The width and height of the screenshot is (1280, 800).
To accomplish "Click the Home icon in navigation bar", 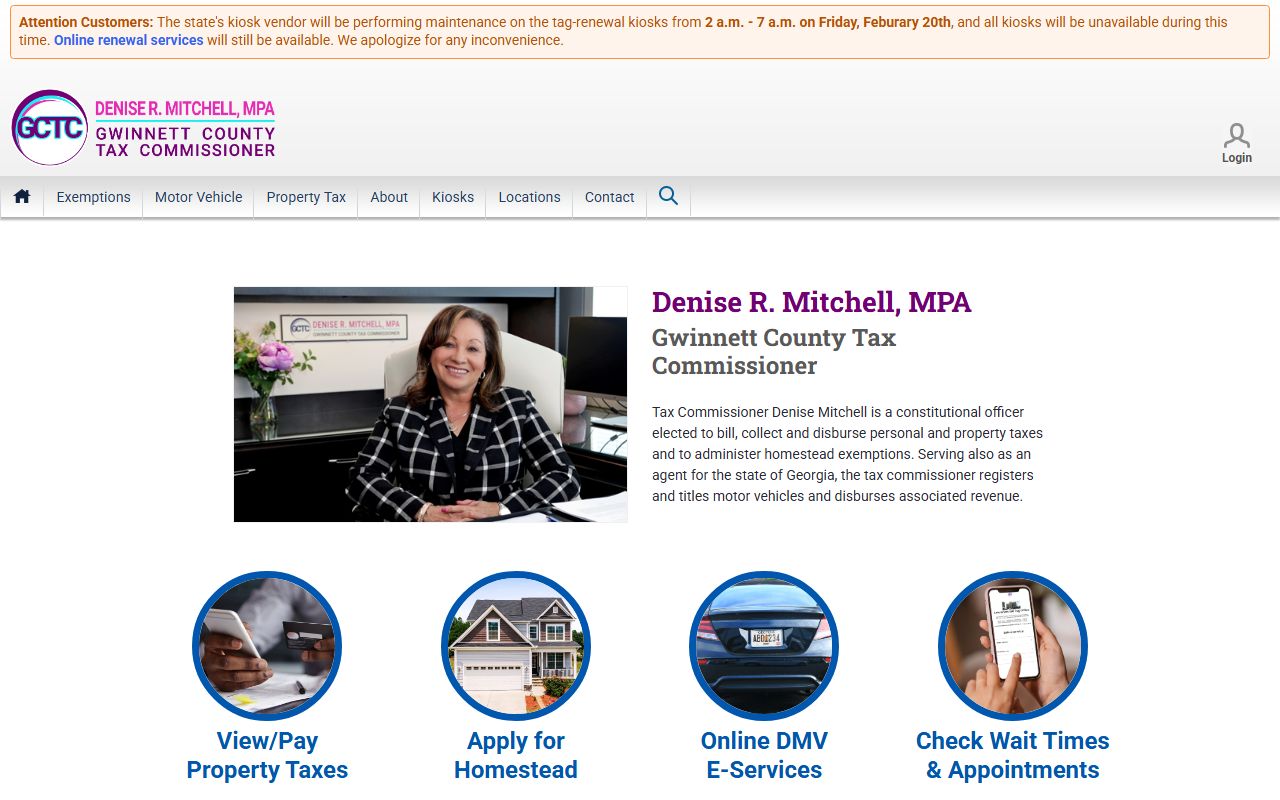I will point(22,197).
